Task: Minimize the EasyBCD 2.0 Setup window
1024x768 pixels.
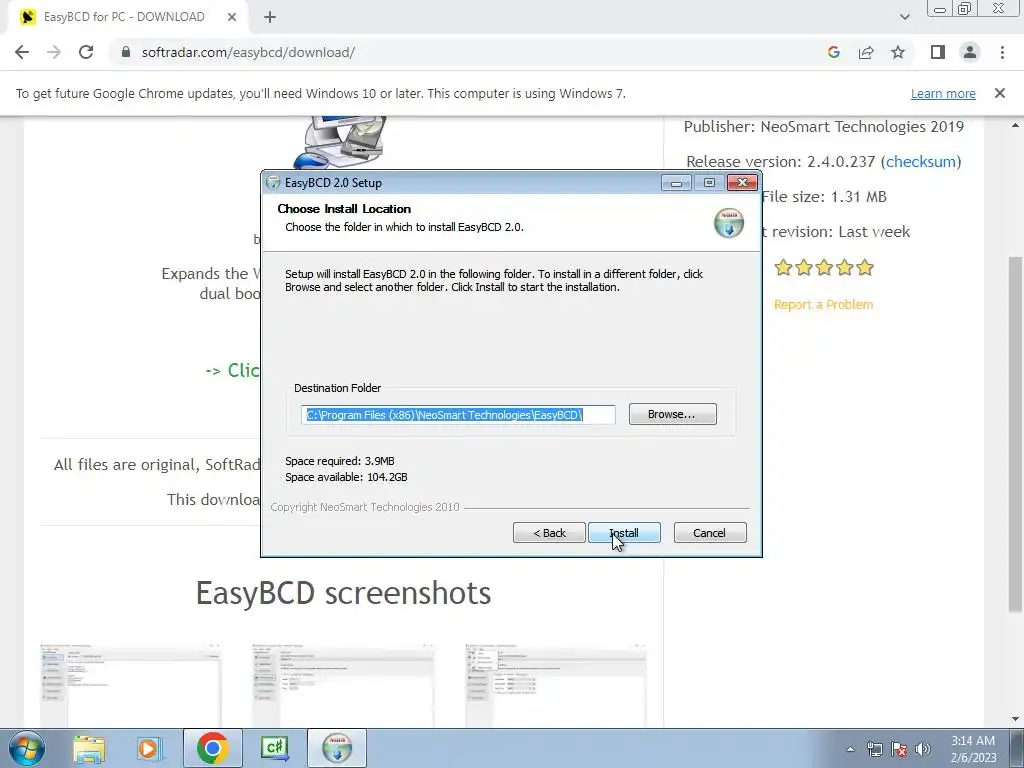Action: tap(676, 183)
